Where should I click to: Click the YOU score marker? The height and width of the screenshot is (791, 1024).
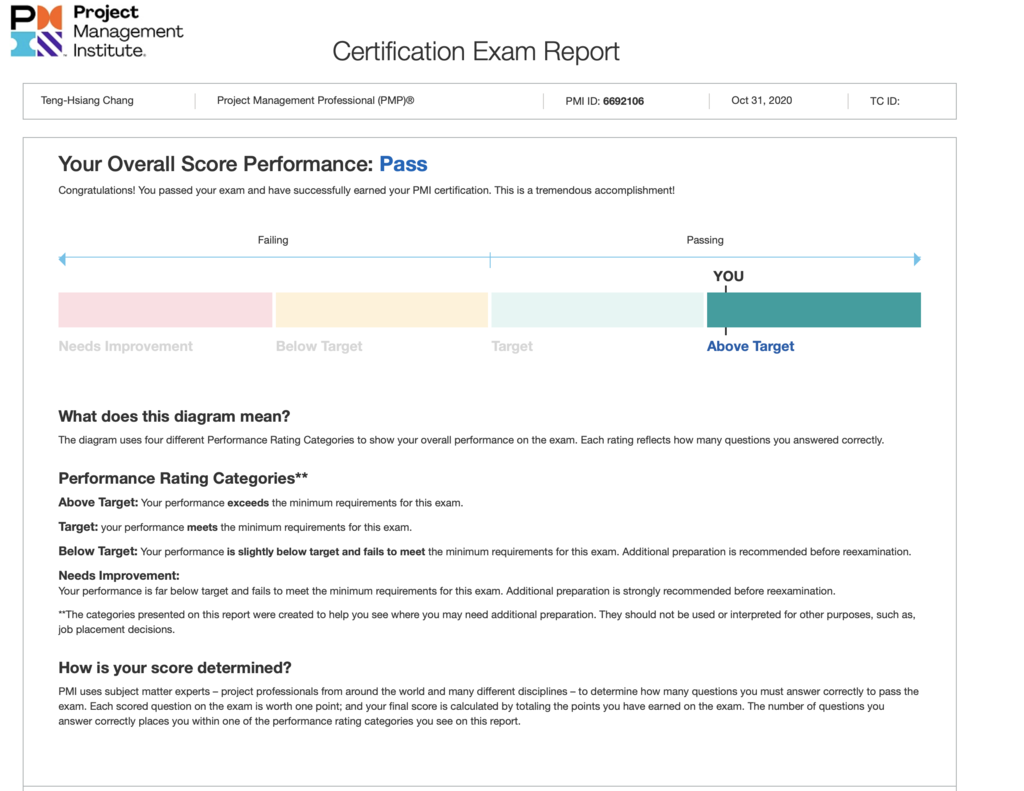pos(728,277)
